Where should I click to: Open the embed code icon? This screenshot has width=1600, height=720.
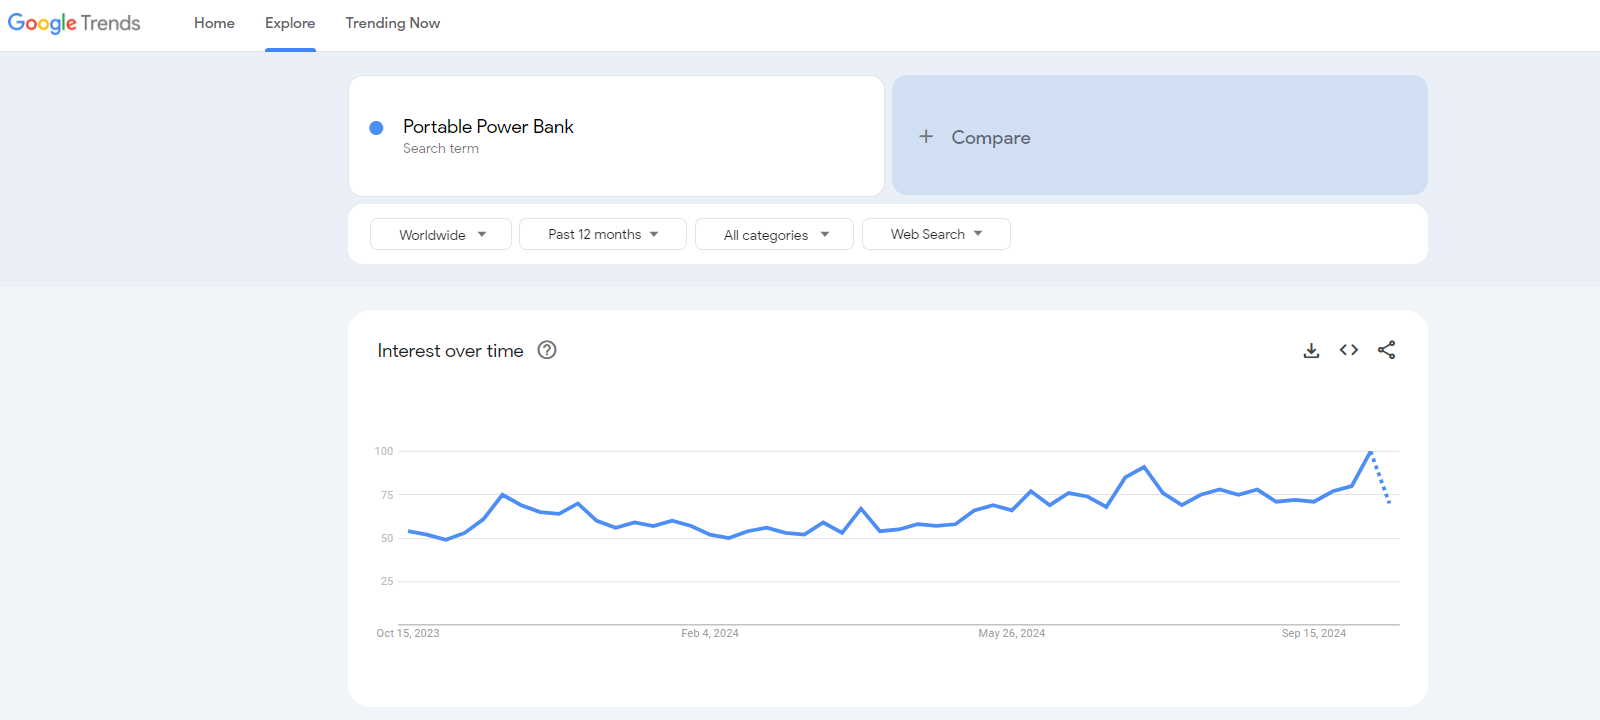pyautogui.click(x=1349, y=350)
